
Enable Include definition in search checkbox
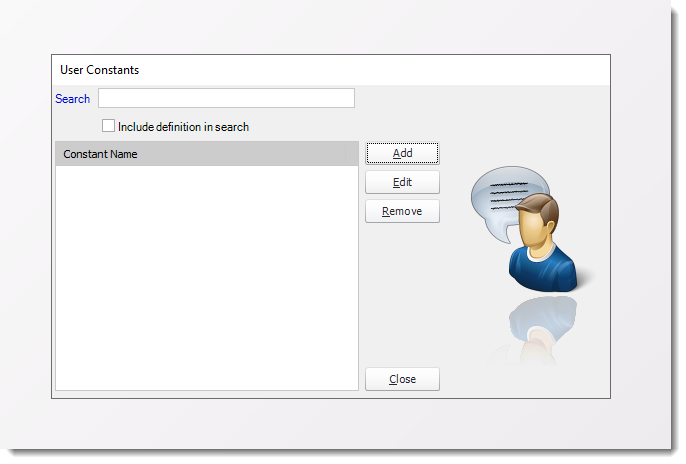[108, 126]
